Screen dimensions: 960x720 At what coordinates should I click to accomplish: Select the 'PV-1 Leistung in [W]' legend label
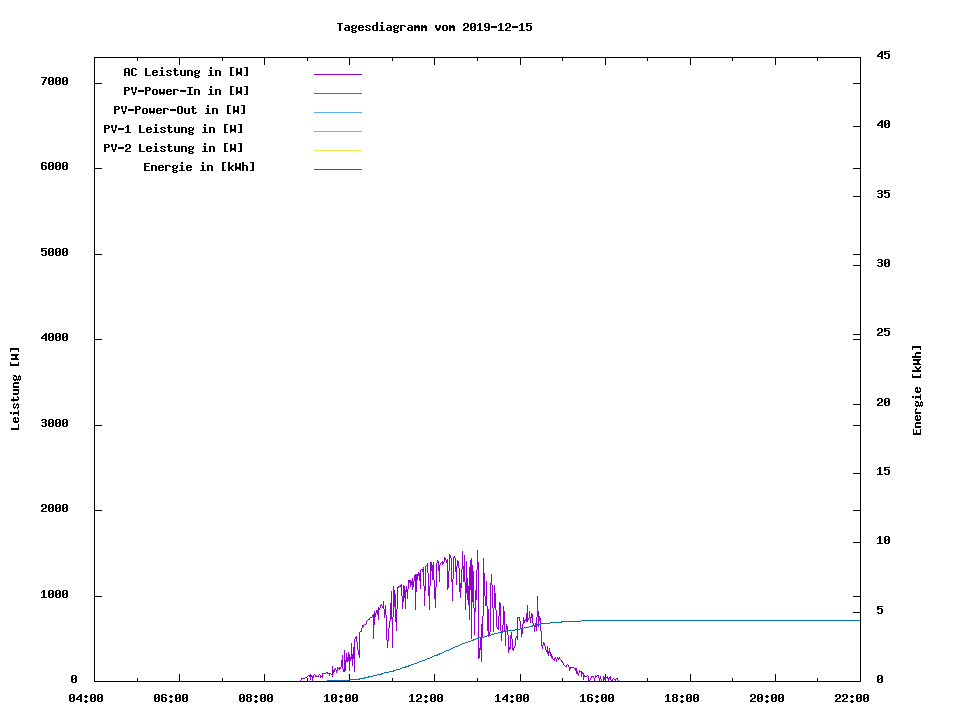coord(173,129)
